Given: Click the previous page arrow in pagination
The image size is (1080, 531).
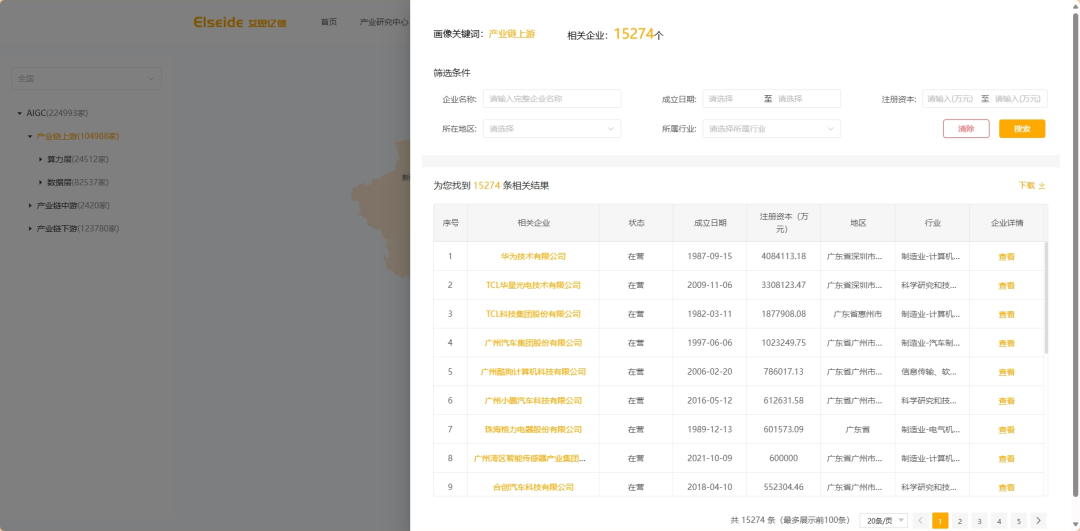Looking at the screenshot, I should (920, 521).
